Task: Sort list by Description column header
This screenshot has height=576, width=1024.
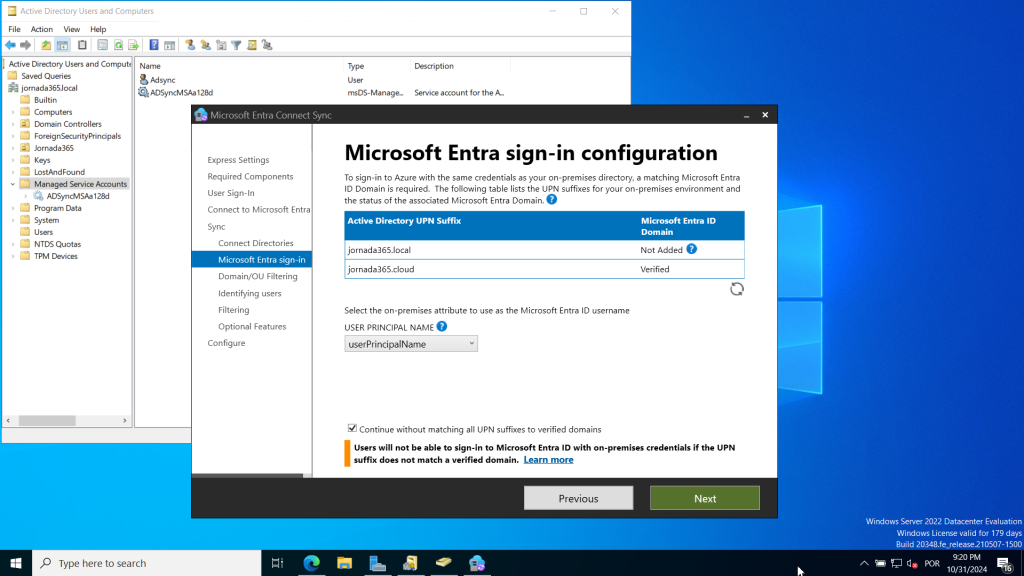Action: click(x=460, y=66)
